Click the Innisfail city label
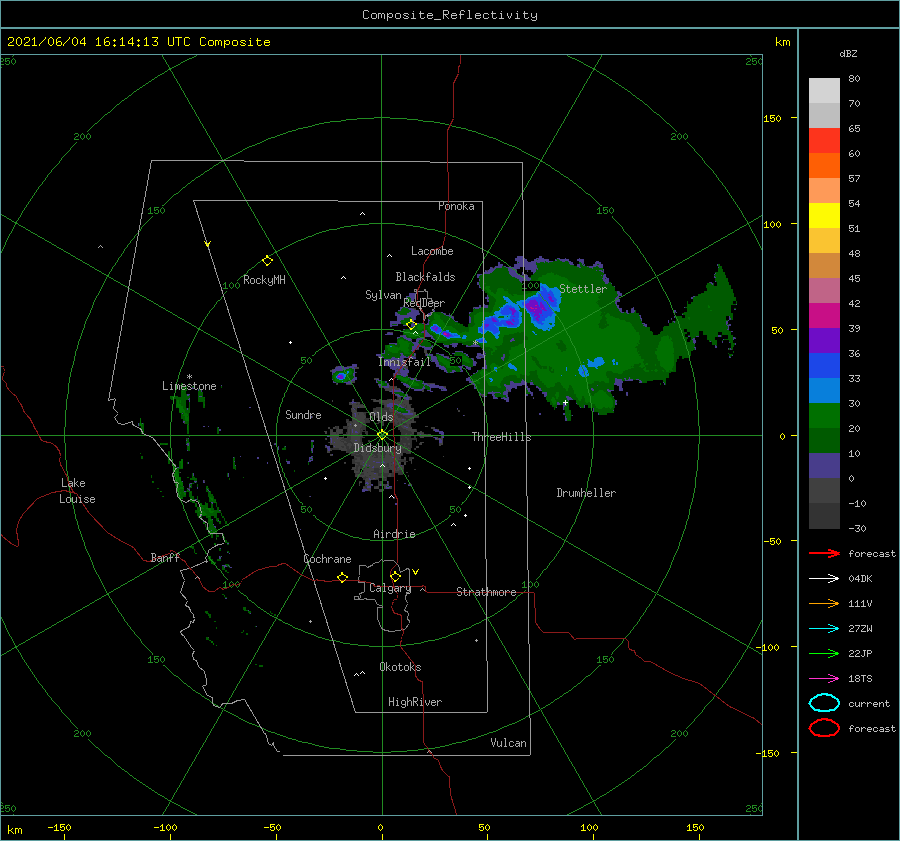The image size is (900, 841). (x=404, y=362)
